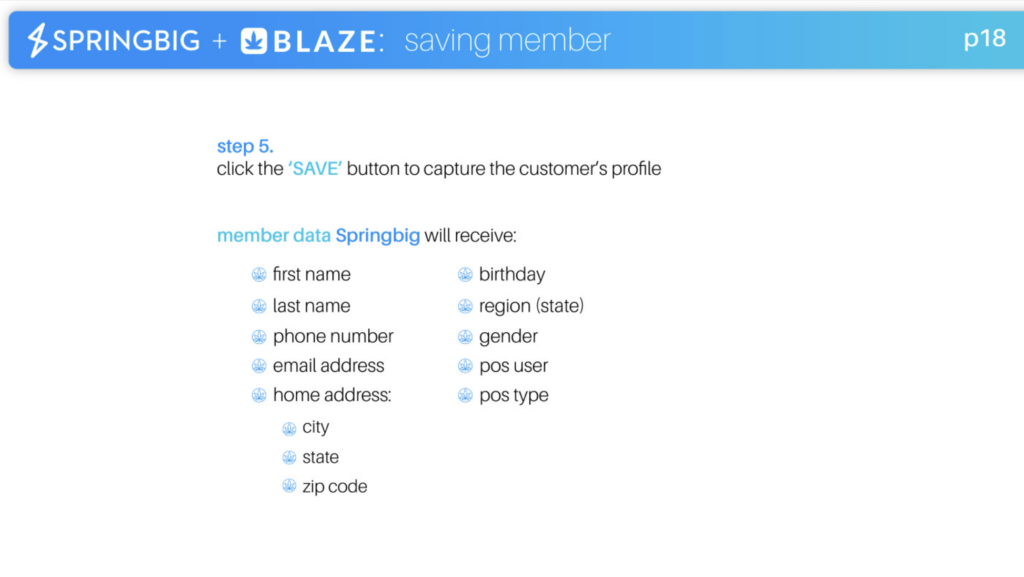Click the leaf bullet beside first name
This screenshot has height=577, width=1024.
coord(259,275)
